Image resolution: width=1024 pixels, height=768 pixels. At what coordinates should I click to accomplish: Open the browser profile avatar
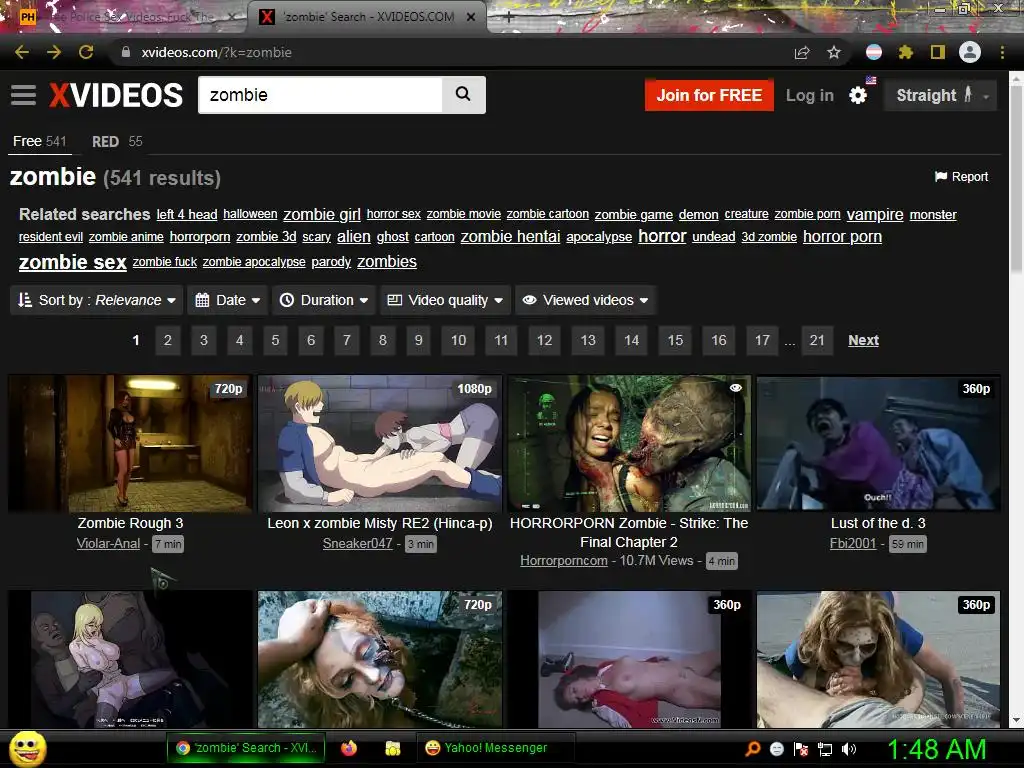coord(970,52)
